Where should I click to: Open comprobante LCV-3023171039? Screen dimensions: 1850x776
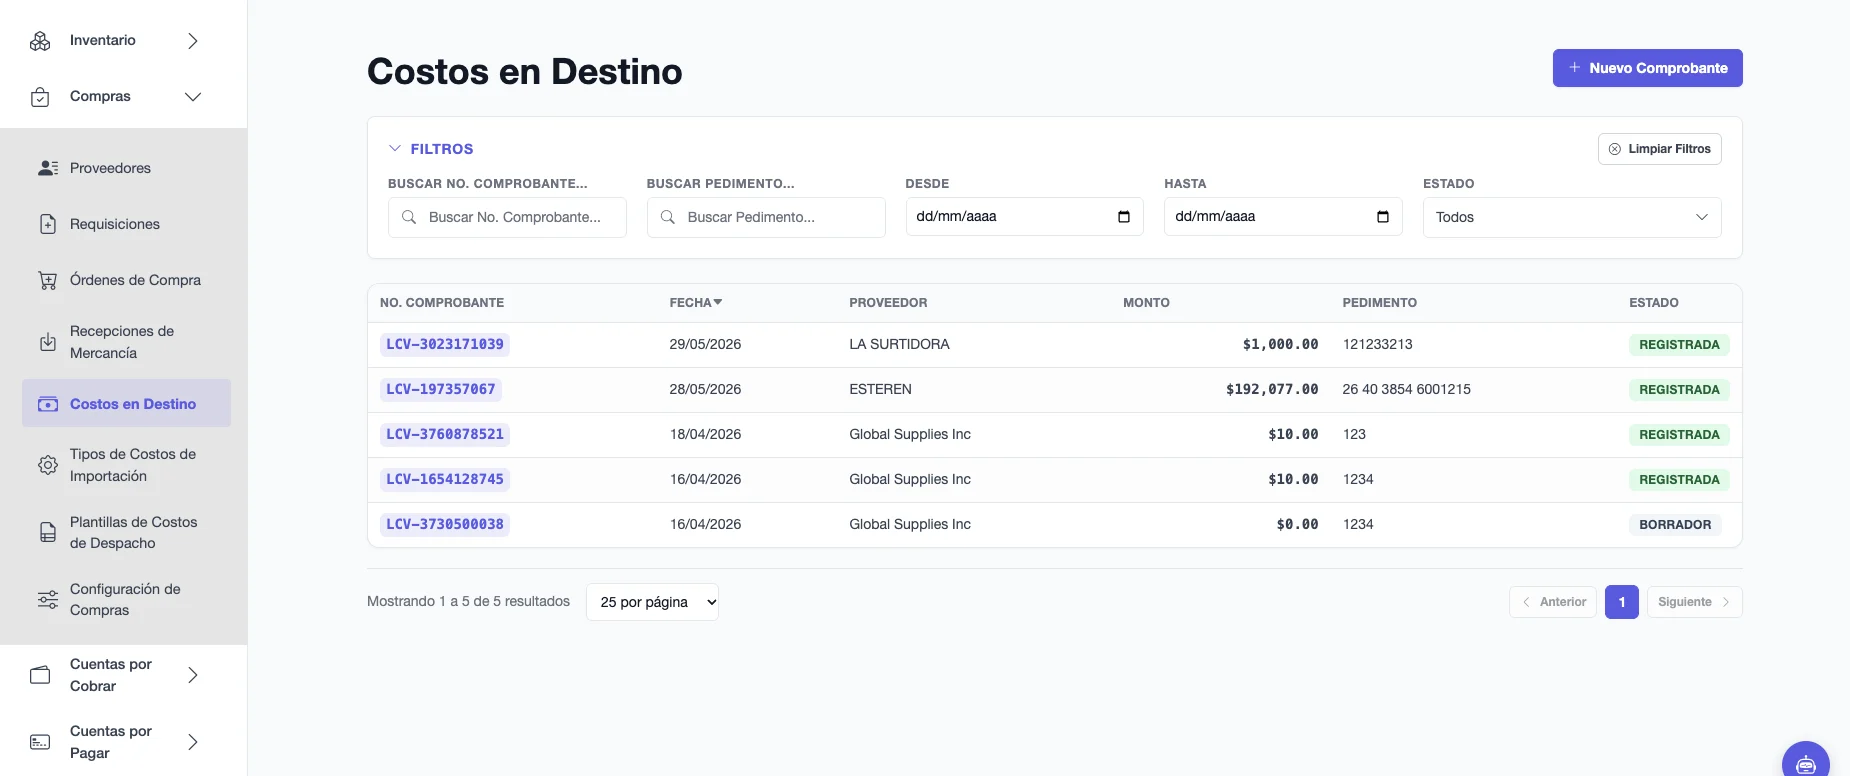[x=445, y=344]
